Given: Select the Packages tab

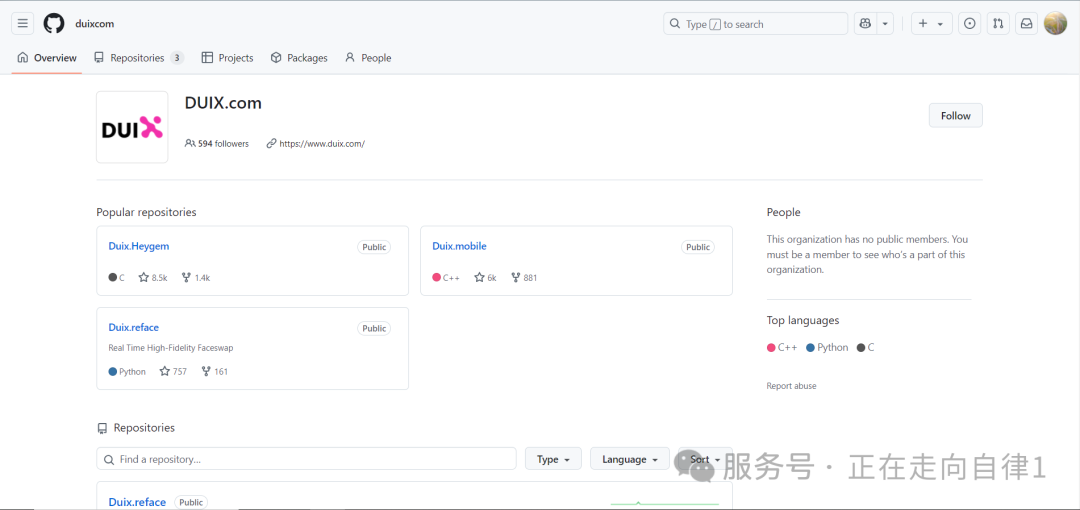Looking at the screenshot, I should click(x=299, y=58).
